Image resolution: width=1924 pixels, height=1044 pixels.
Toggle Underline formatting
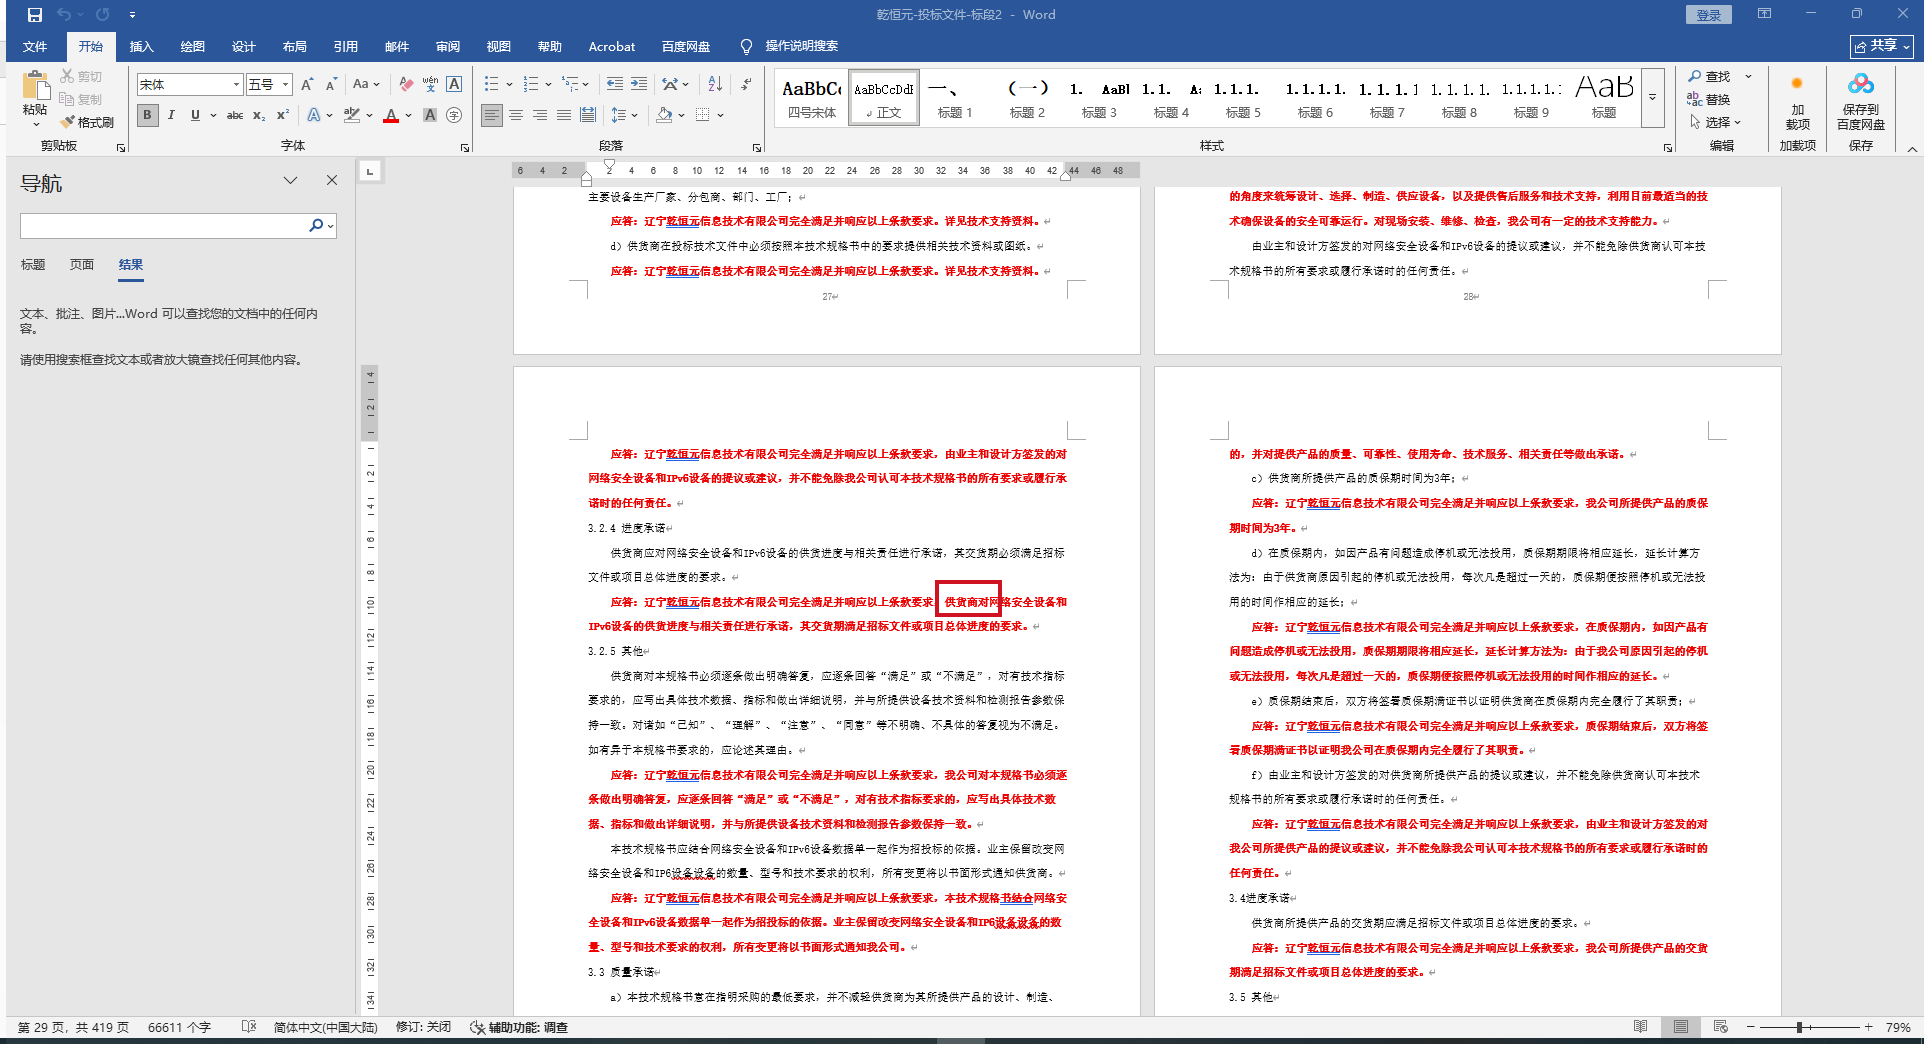(195, 115)
